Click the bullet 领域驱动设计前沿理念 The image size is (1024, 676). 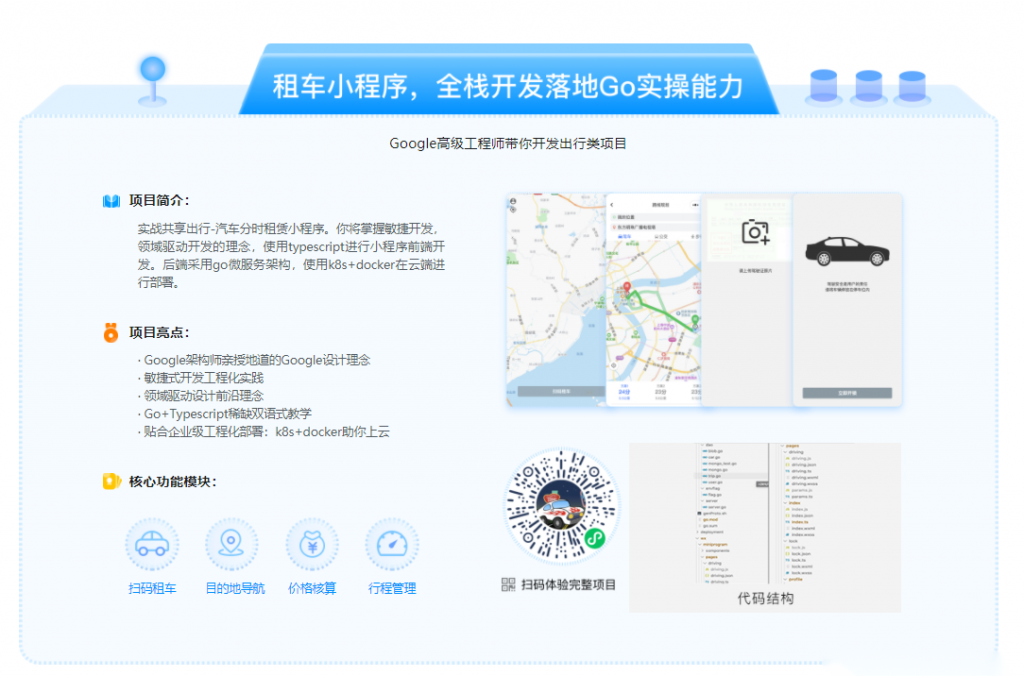[200, 396]
